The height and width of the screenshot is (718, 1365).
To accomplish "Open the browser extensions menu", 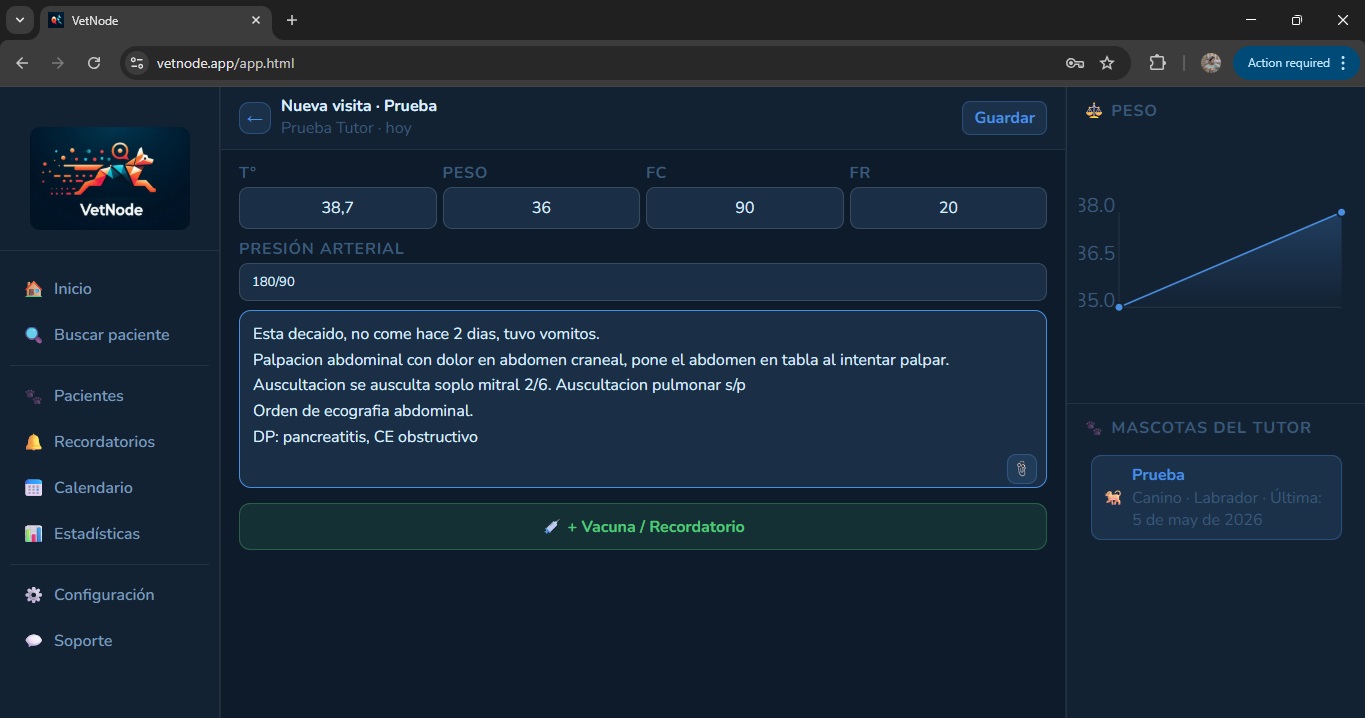I will (x=1157, y=63).
